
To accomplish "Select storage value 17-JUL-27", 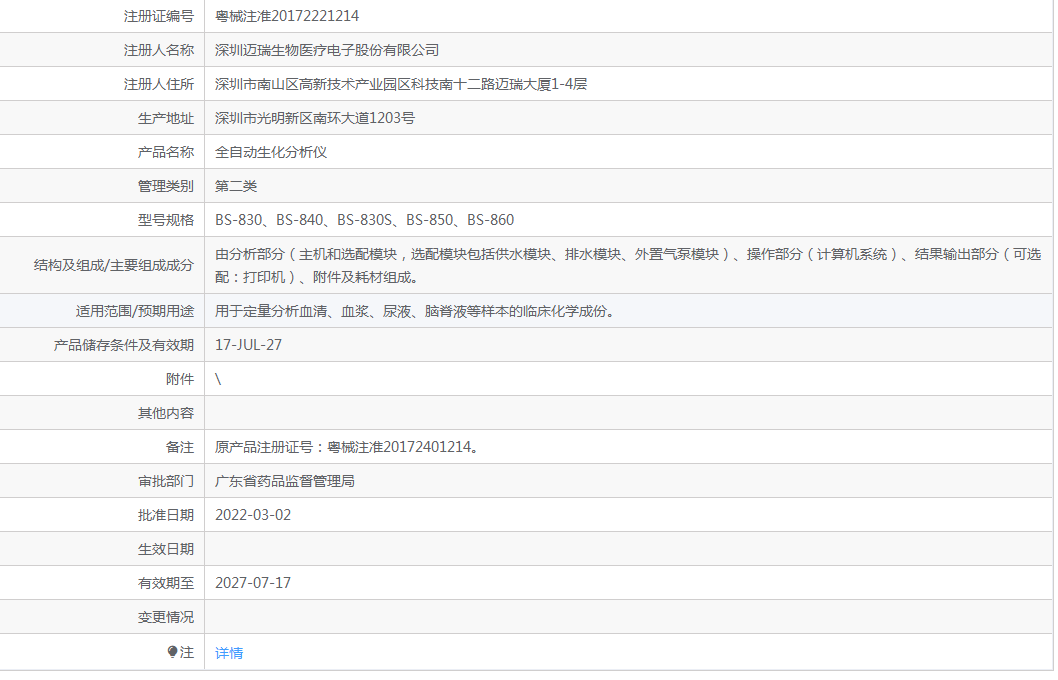I will [x=248, y=345].
